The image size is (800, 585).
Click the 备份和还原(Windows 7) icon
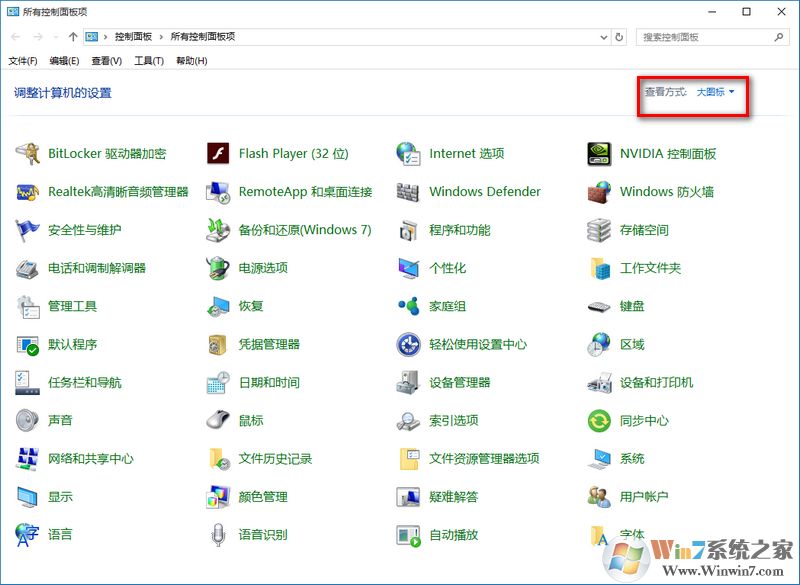click(x=218, y=230)
